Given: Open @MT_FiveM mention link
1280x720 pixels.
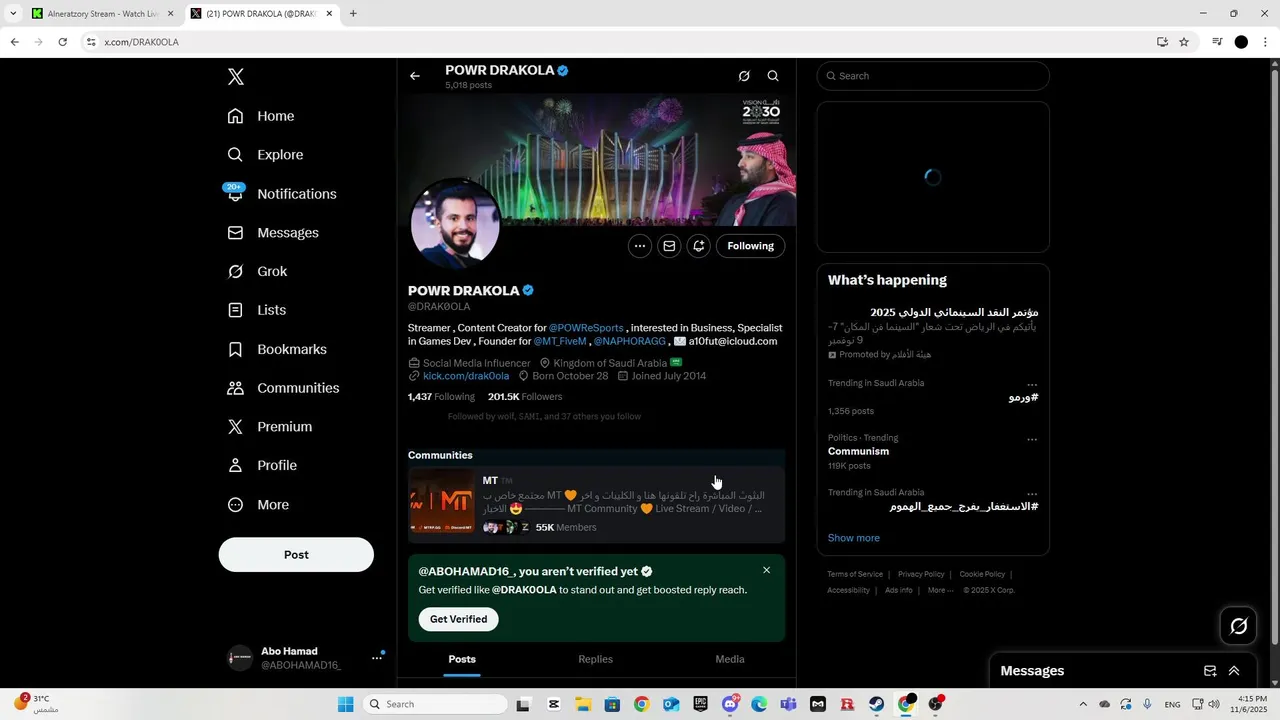Looking at the screenshot, I should (560, 342).
